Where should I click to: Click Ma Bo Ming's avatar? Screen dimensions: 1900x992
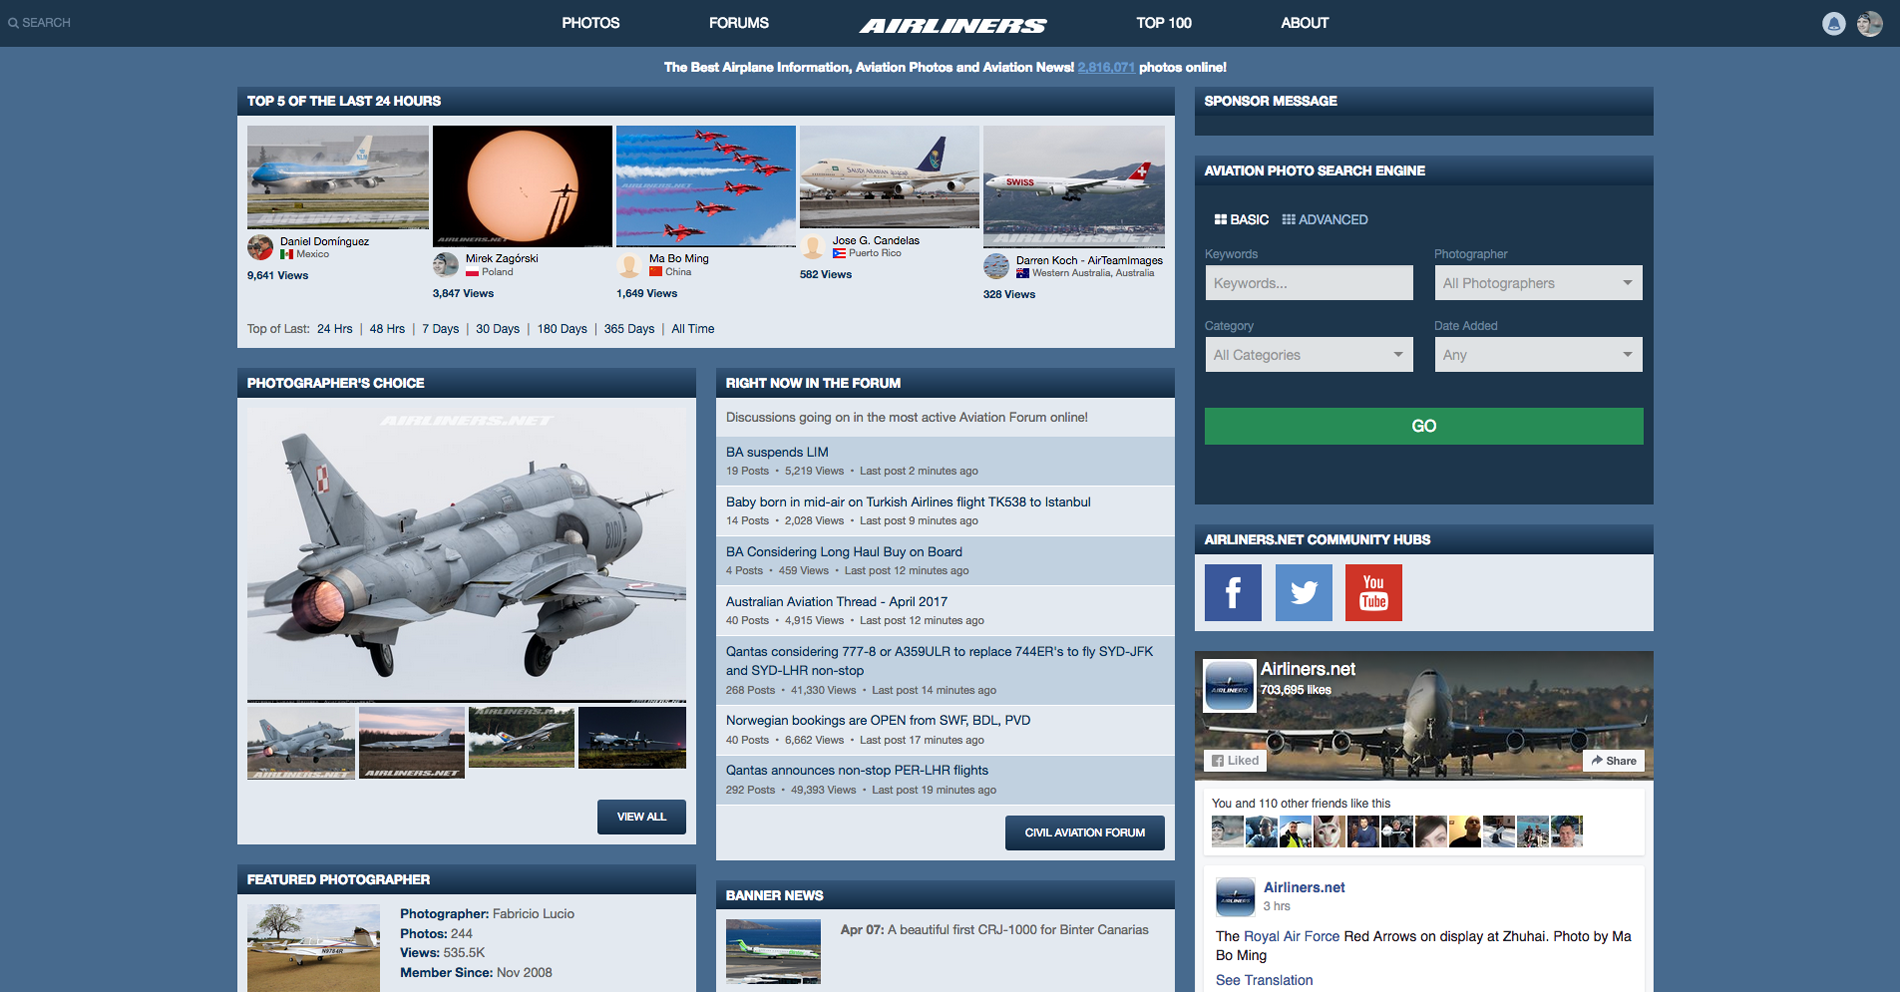pos(629,265)
